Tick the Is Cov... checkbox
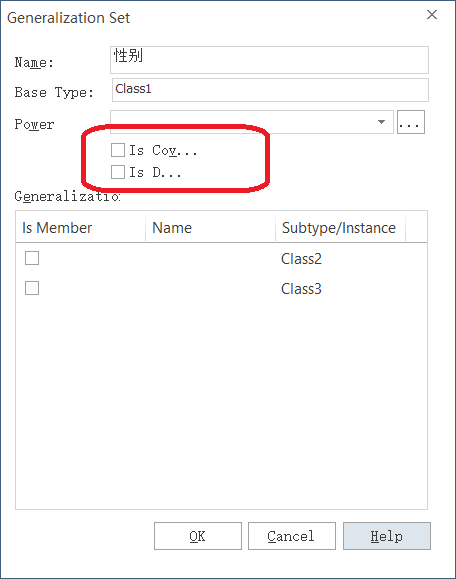Viewport: 456px width, 579px height. coord(118,150)
